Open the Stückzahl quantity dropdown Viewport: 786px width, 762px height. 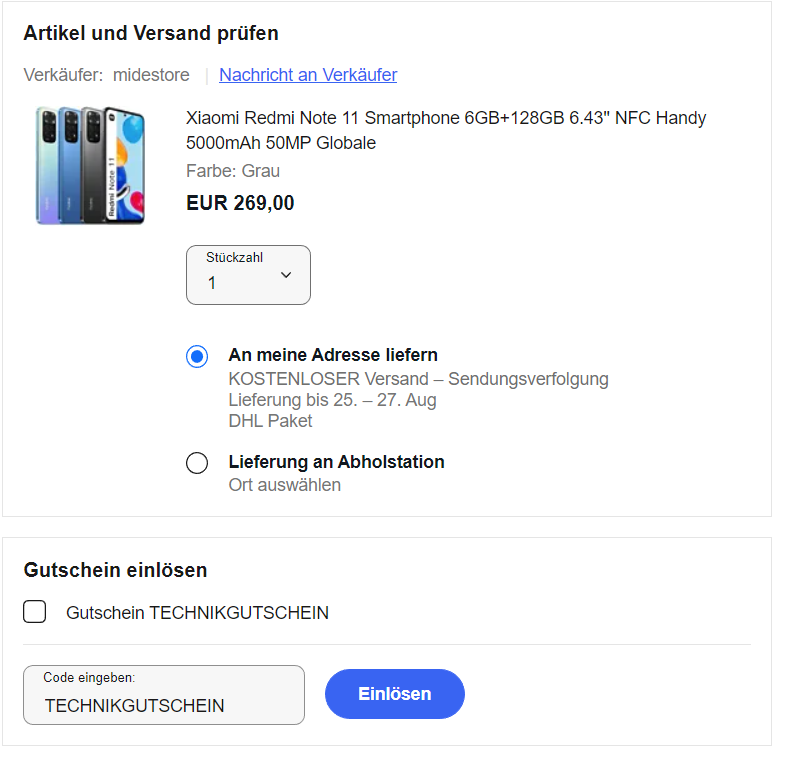pos(248,275)
